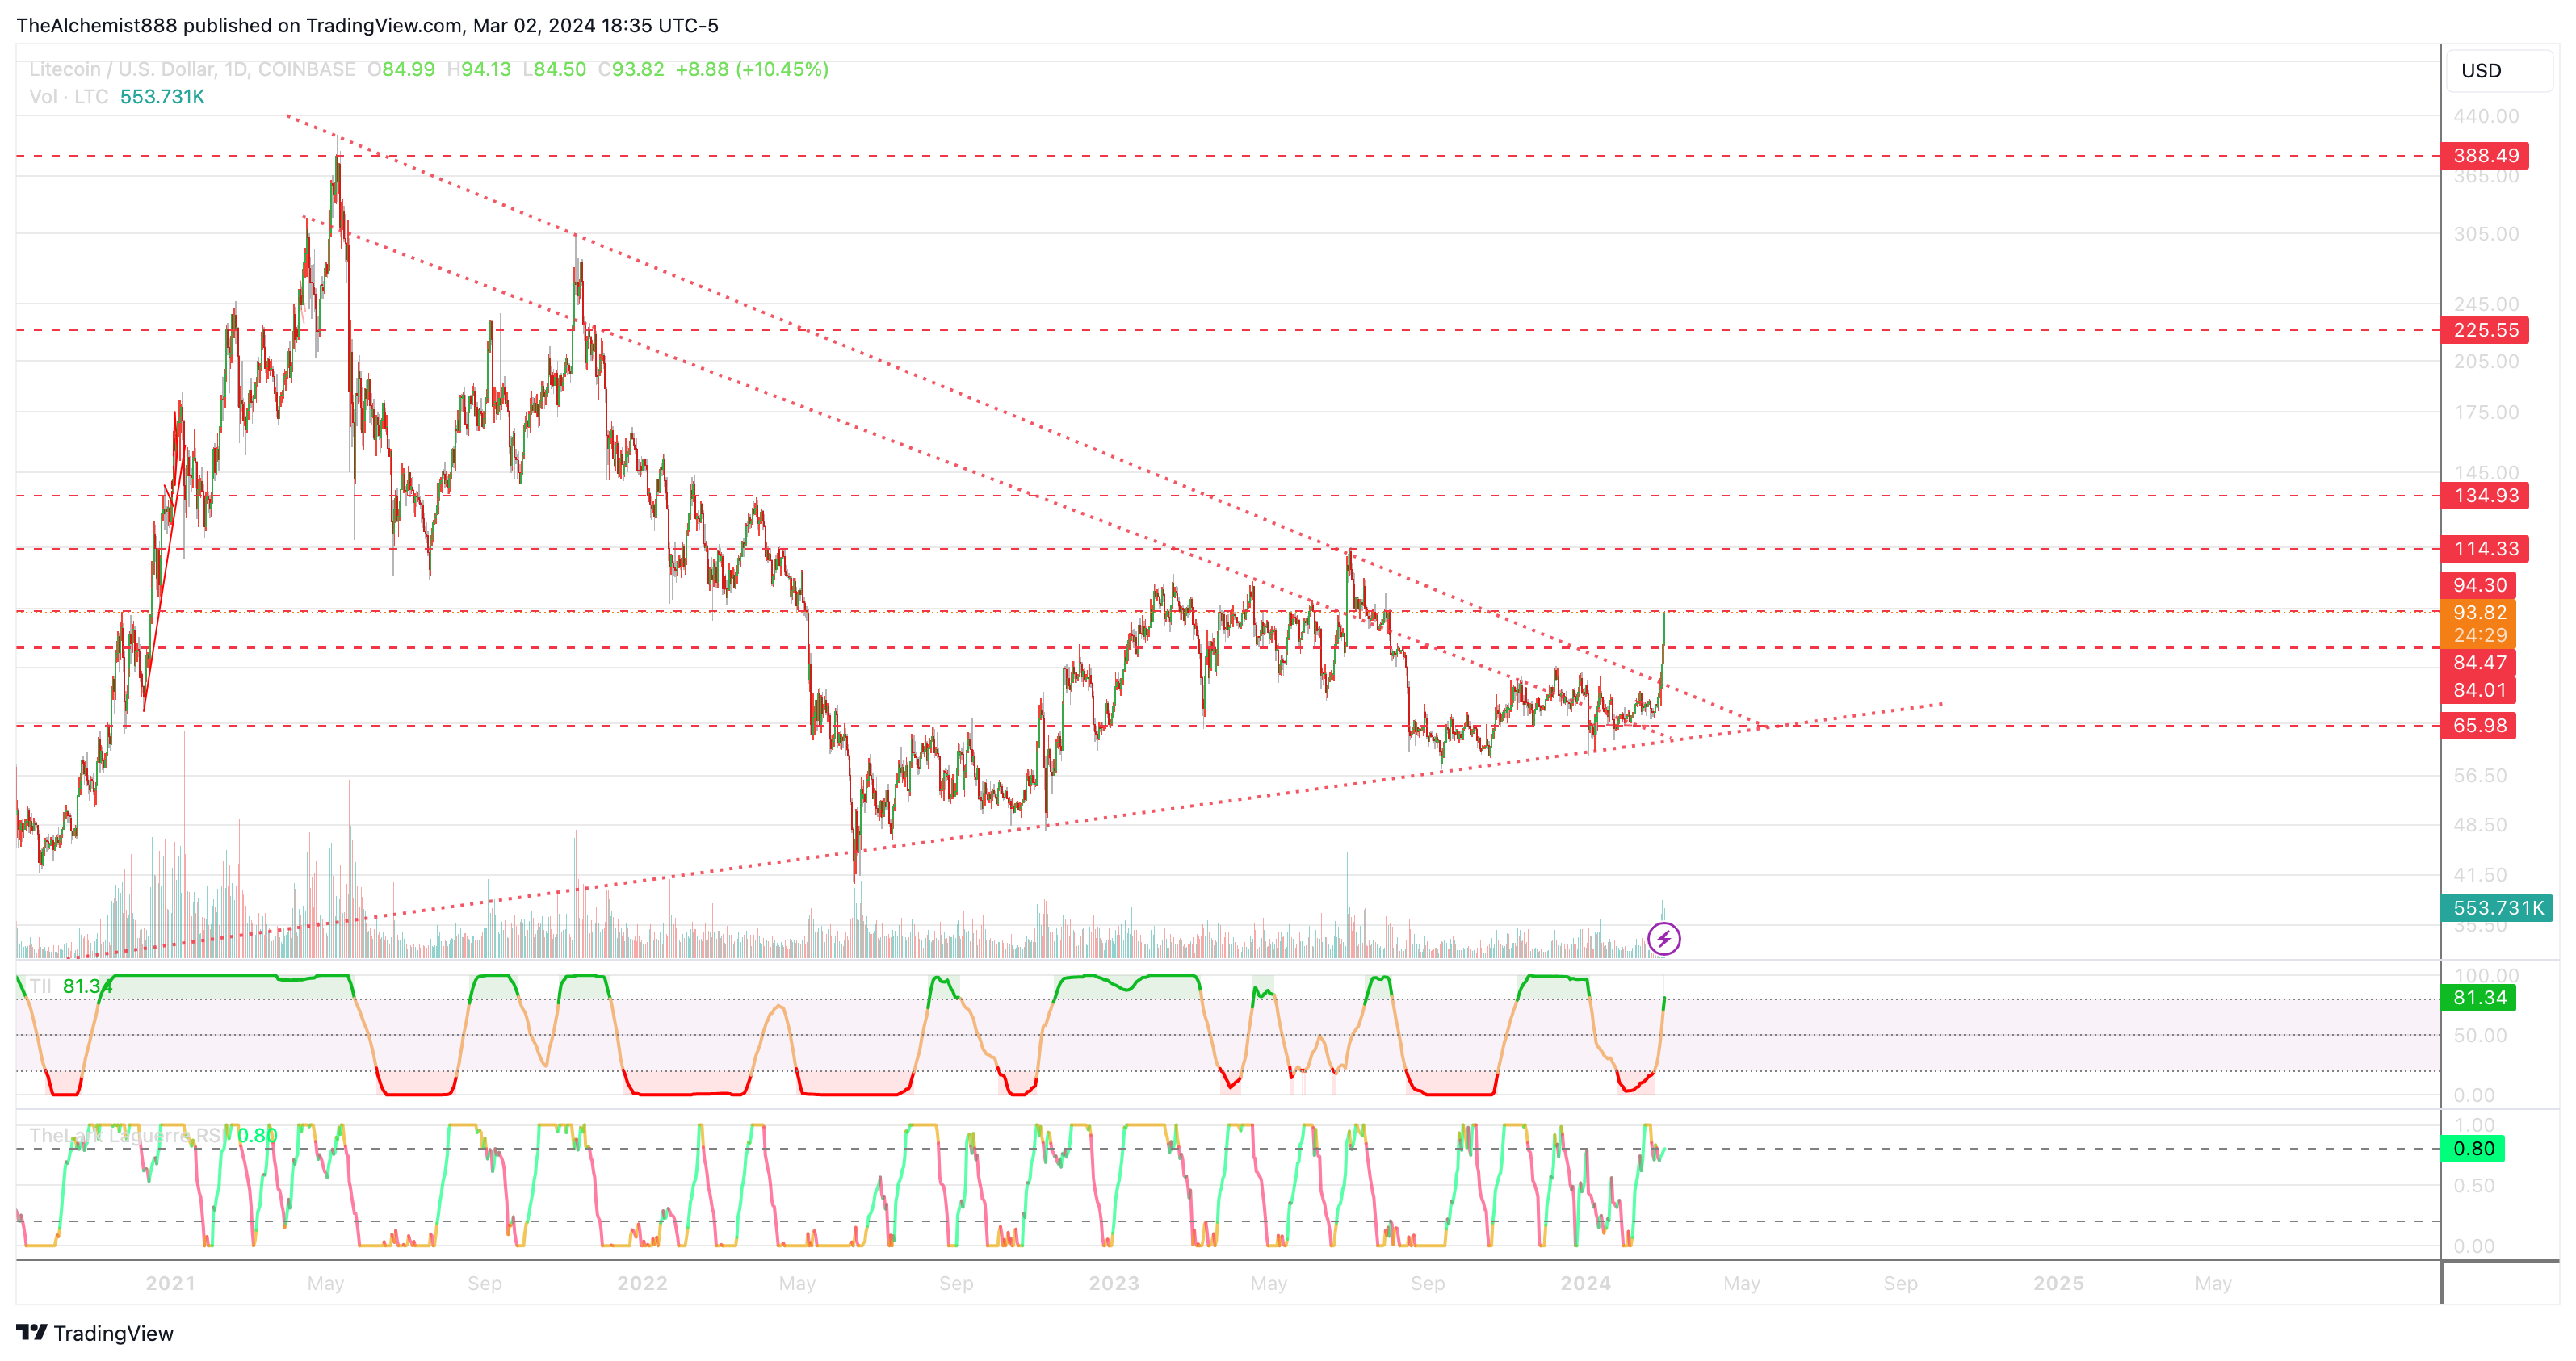Click the TheAlchemist888 published header text
The image size is (2576, 1361).
coord(367,25)
